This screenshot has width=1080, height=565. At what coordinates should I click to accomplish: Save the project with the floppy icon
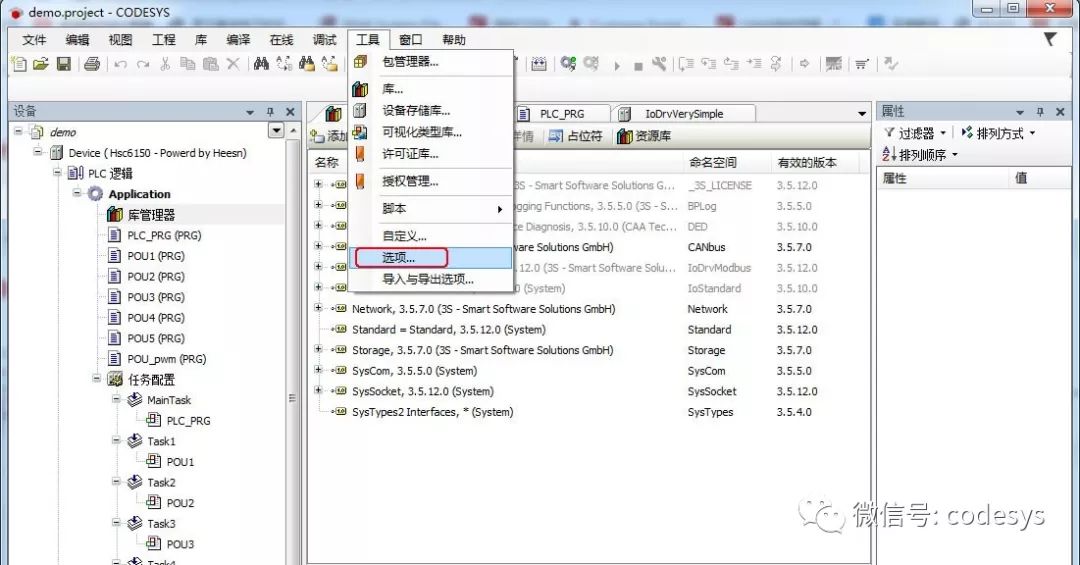pyautogui.click(x=63, y=64)
